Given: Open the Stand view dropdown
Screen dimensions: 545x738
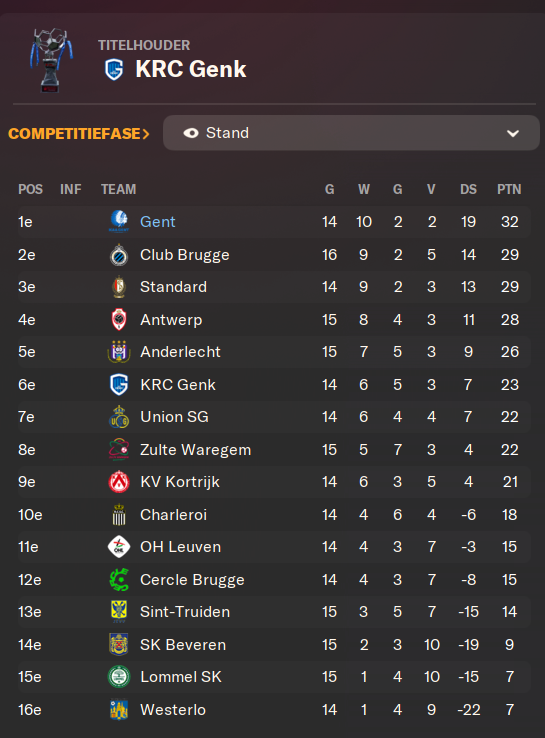Looking at the screenshot, I should click(x=351, y=133).
